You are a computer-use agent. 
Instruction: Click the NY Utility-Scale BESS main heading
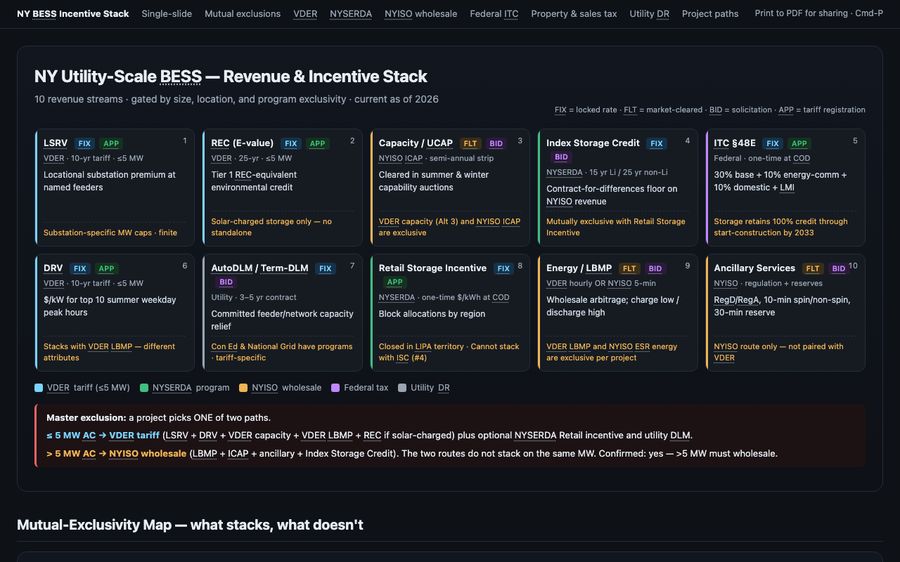pyautogui.click(x=231, y=76)
